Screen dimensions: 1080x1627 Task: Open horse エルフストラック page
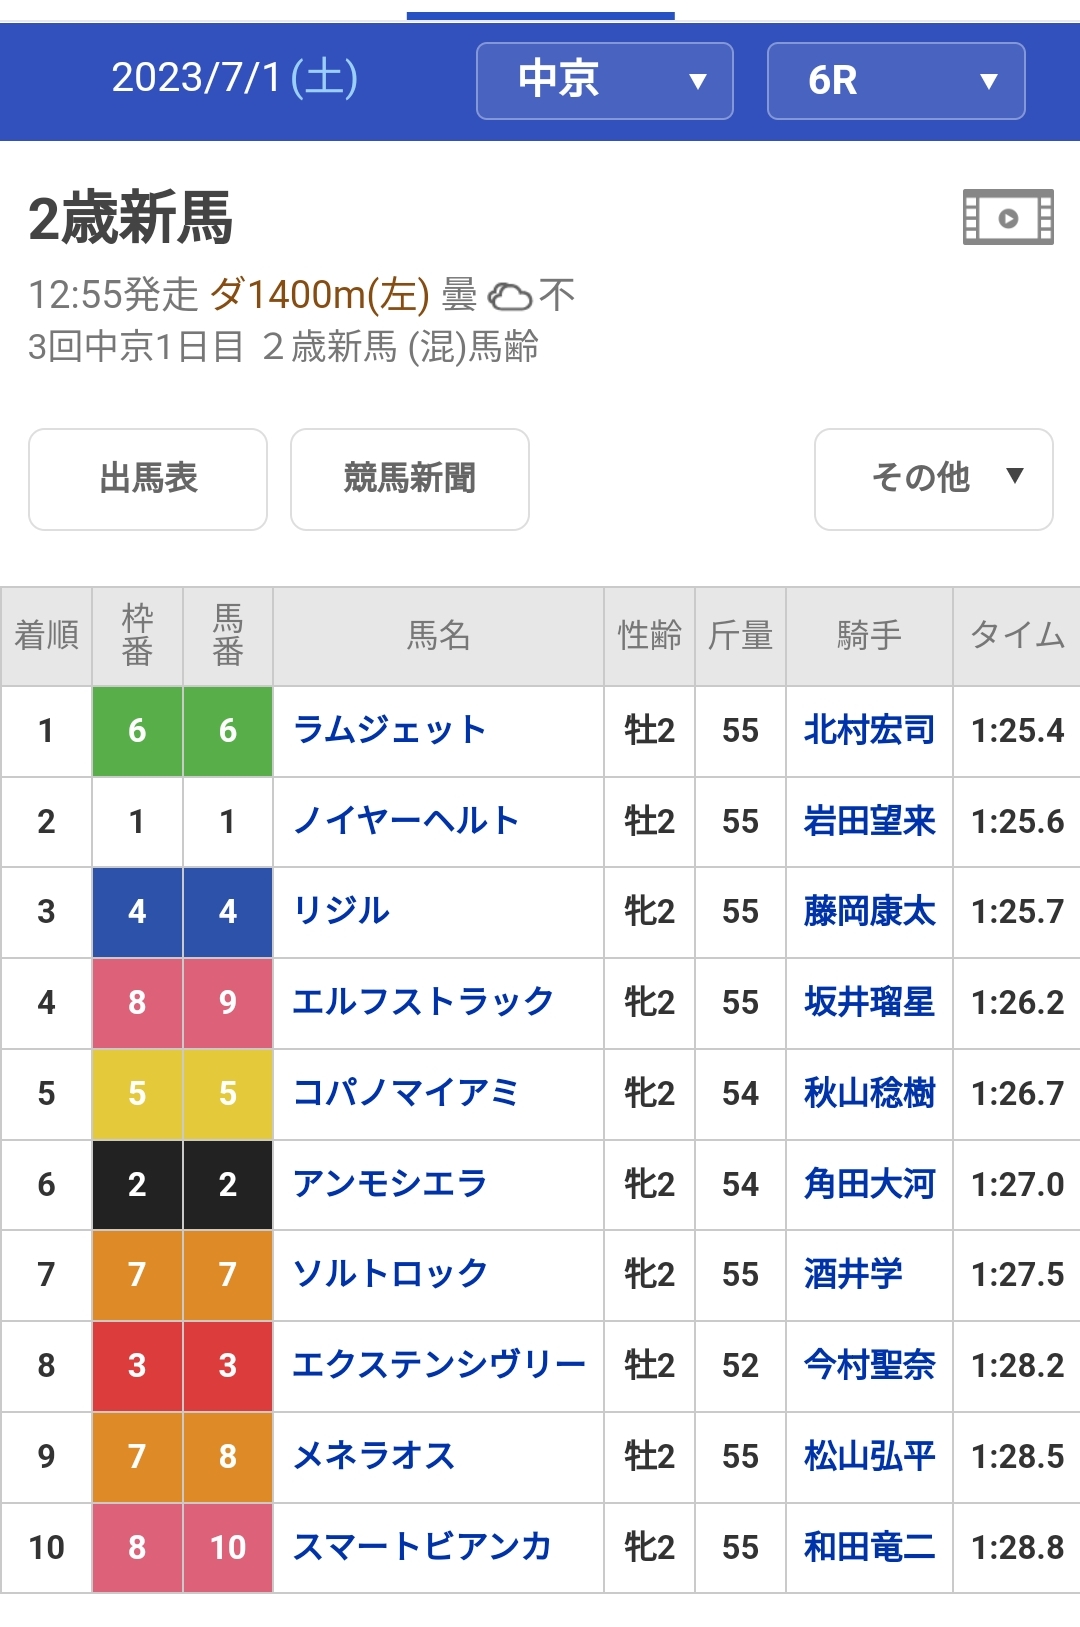coord(422,1002)
